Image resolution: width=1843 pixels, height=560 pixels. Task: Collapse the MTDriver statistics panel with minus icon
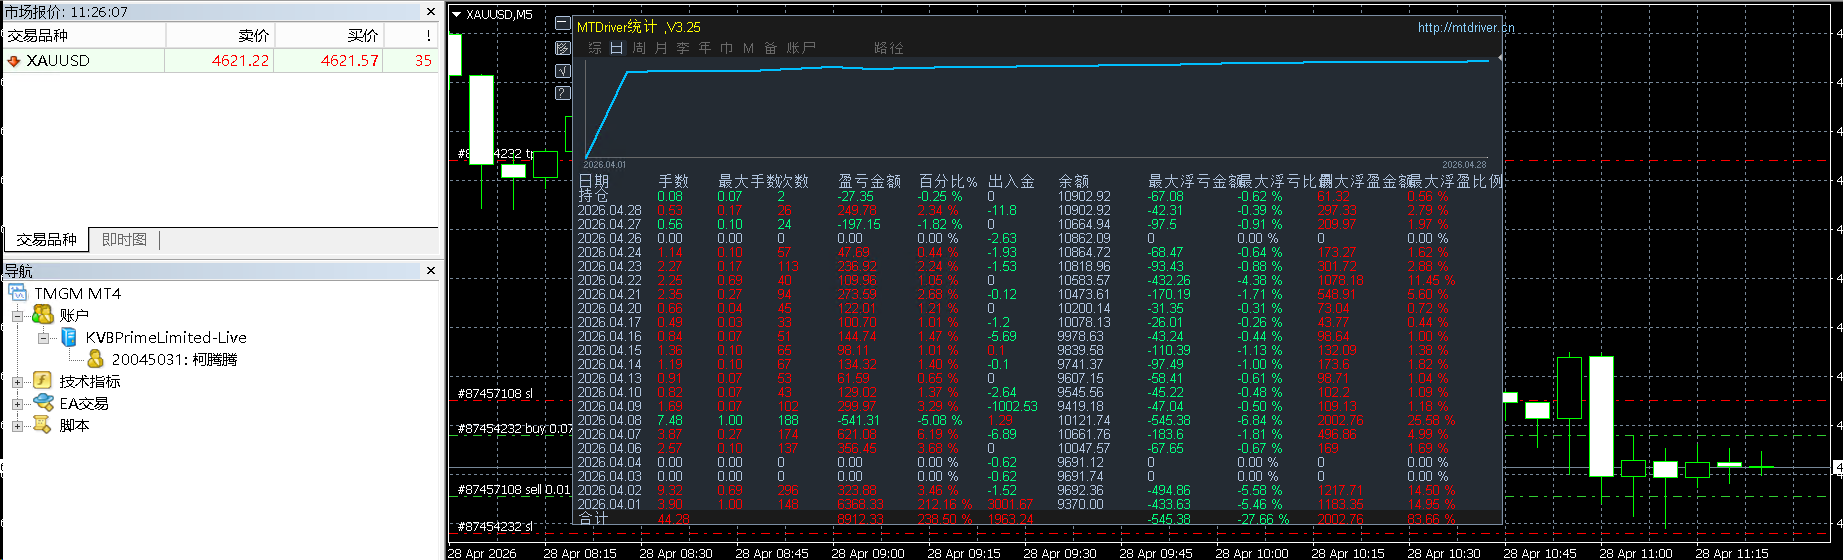563,24
